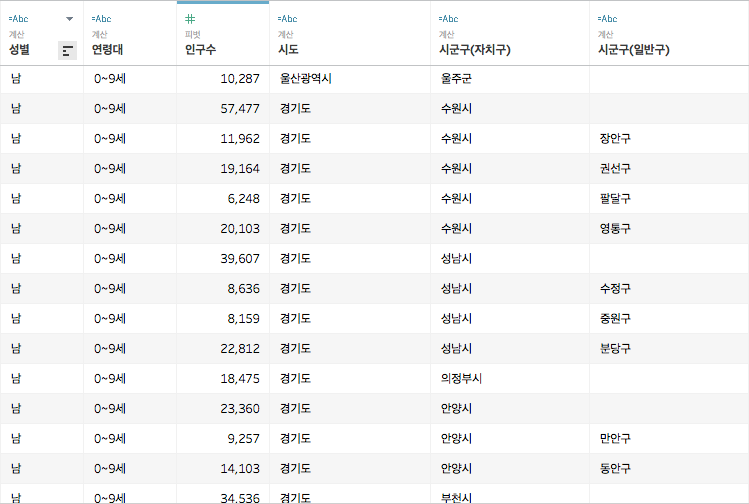Click the population value 8,159
The height and width of the screenshot is (504, 749).
[x=243, y=319]
